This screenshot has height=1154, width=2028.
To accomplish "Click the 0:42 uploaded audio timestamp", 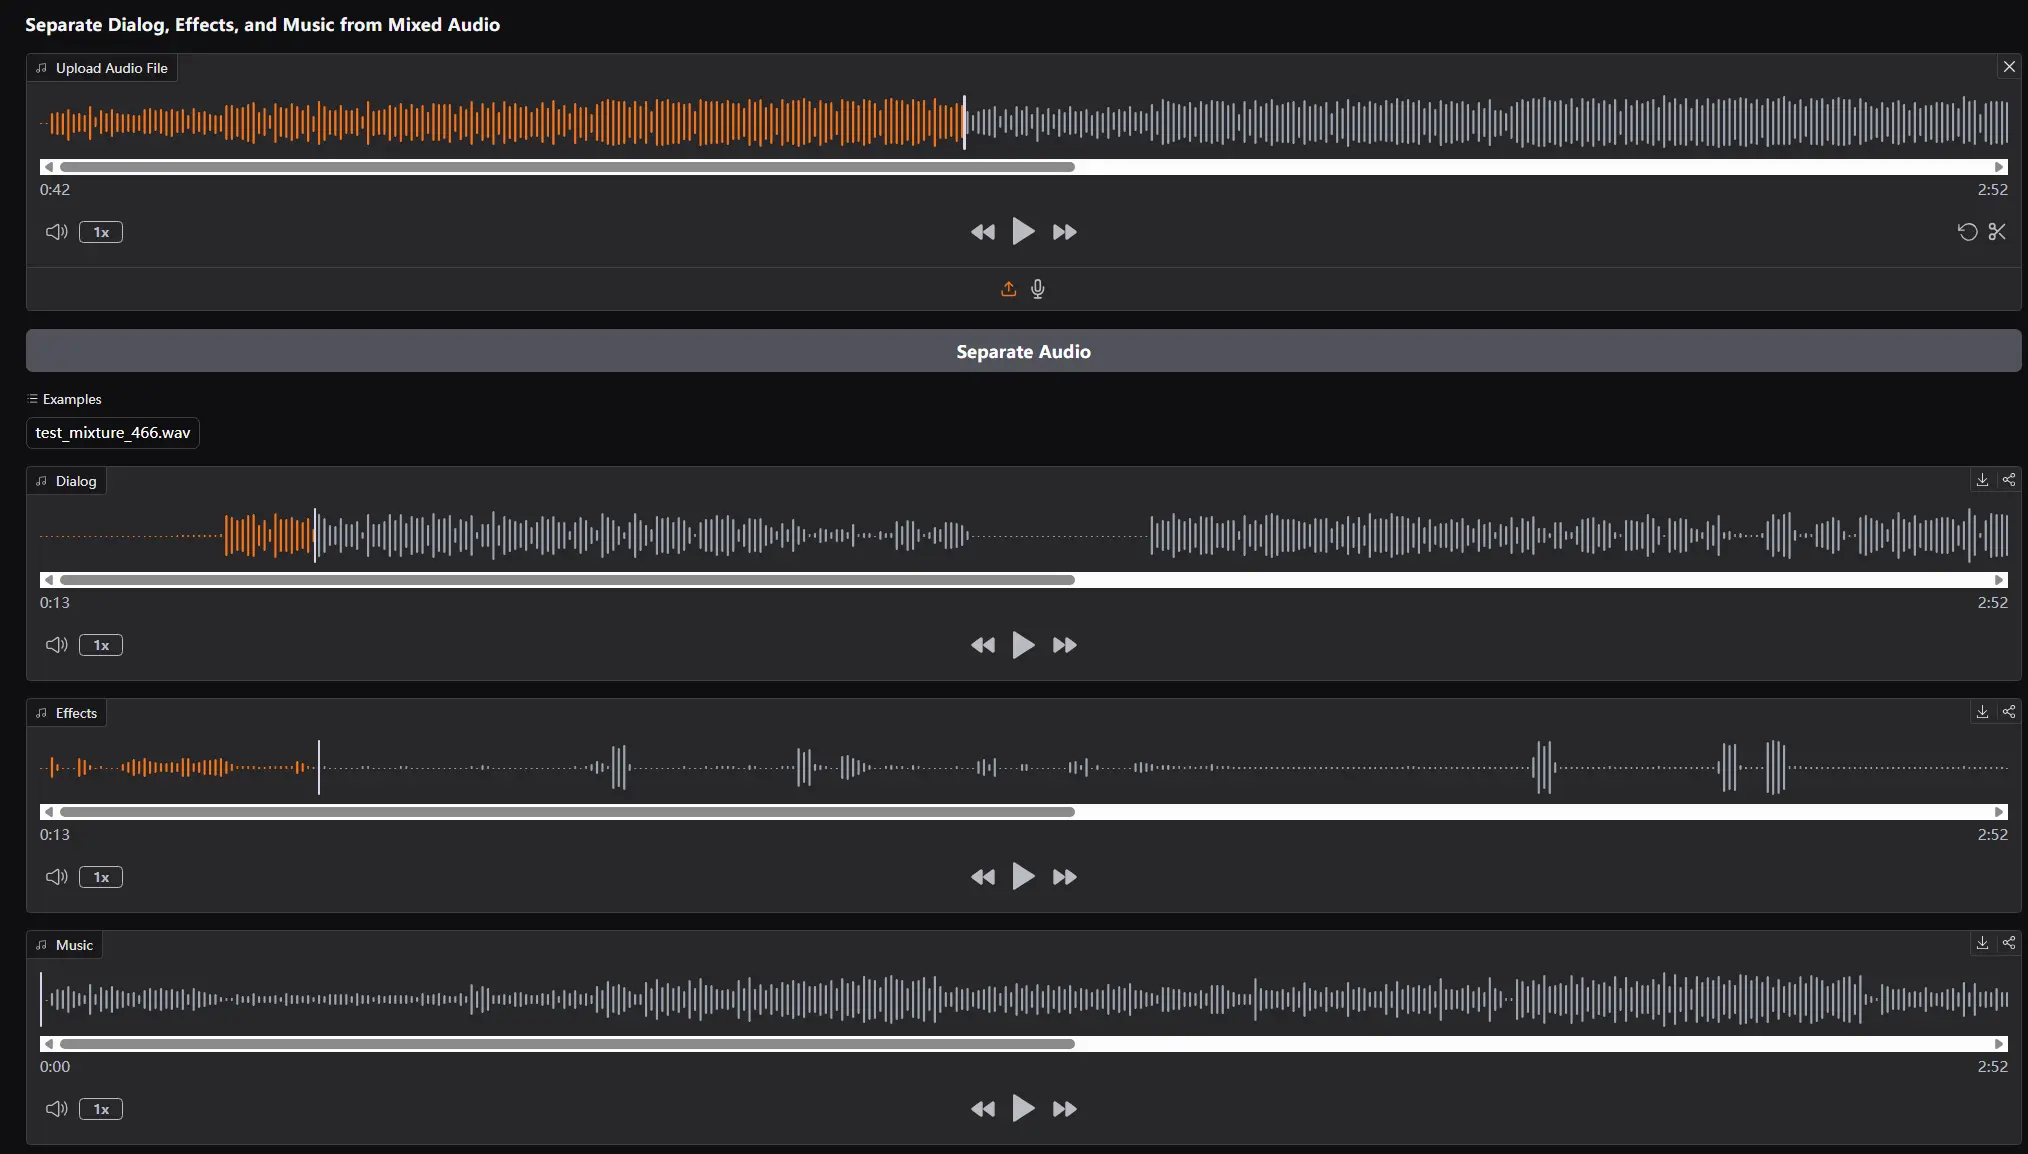I will coord(55,189).
